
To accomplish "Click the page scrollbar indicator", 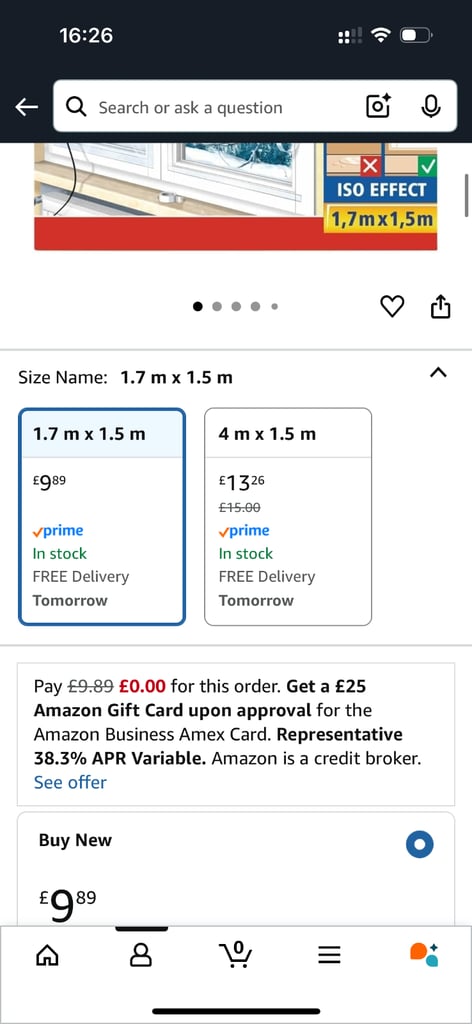I will [466, 195].
